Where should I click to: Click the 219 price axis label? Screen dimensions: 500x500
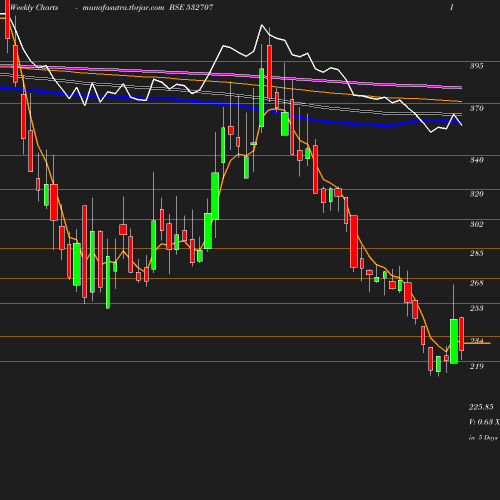coord(477,366)
